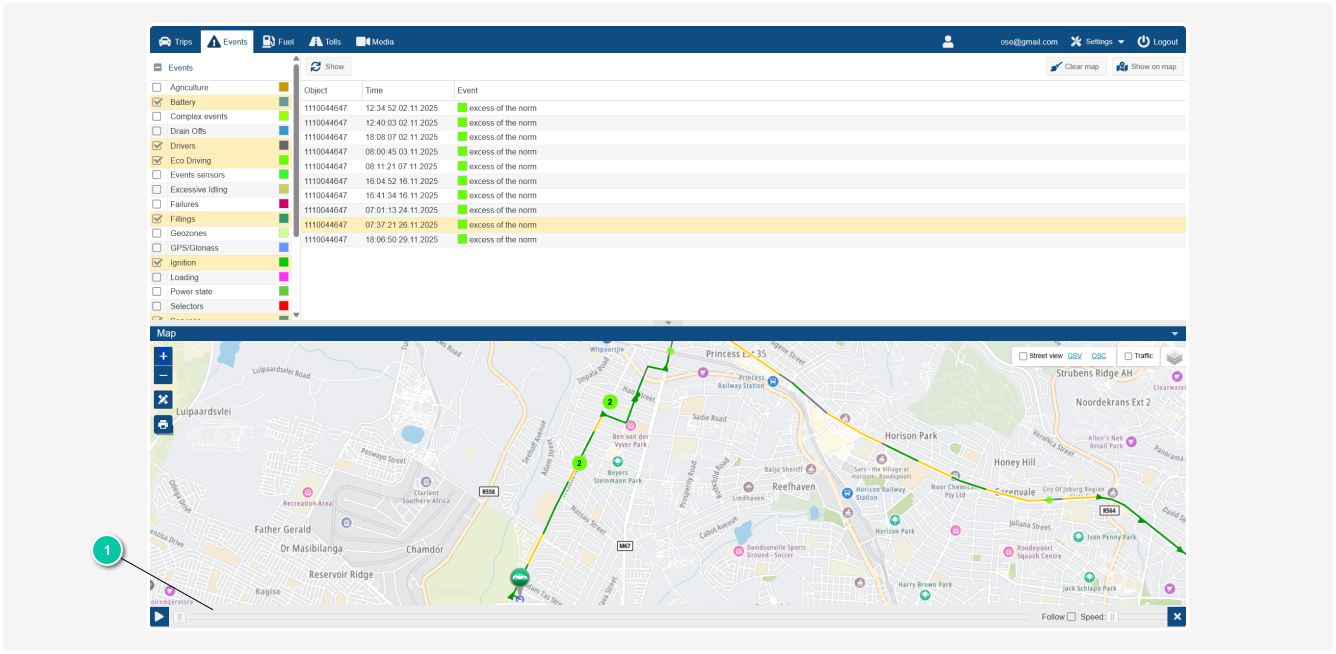Close the track player bar
The image size is (1336, 654).
1177,617
